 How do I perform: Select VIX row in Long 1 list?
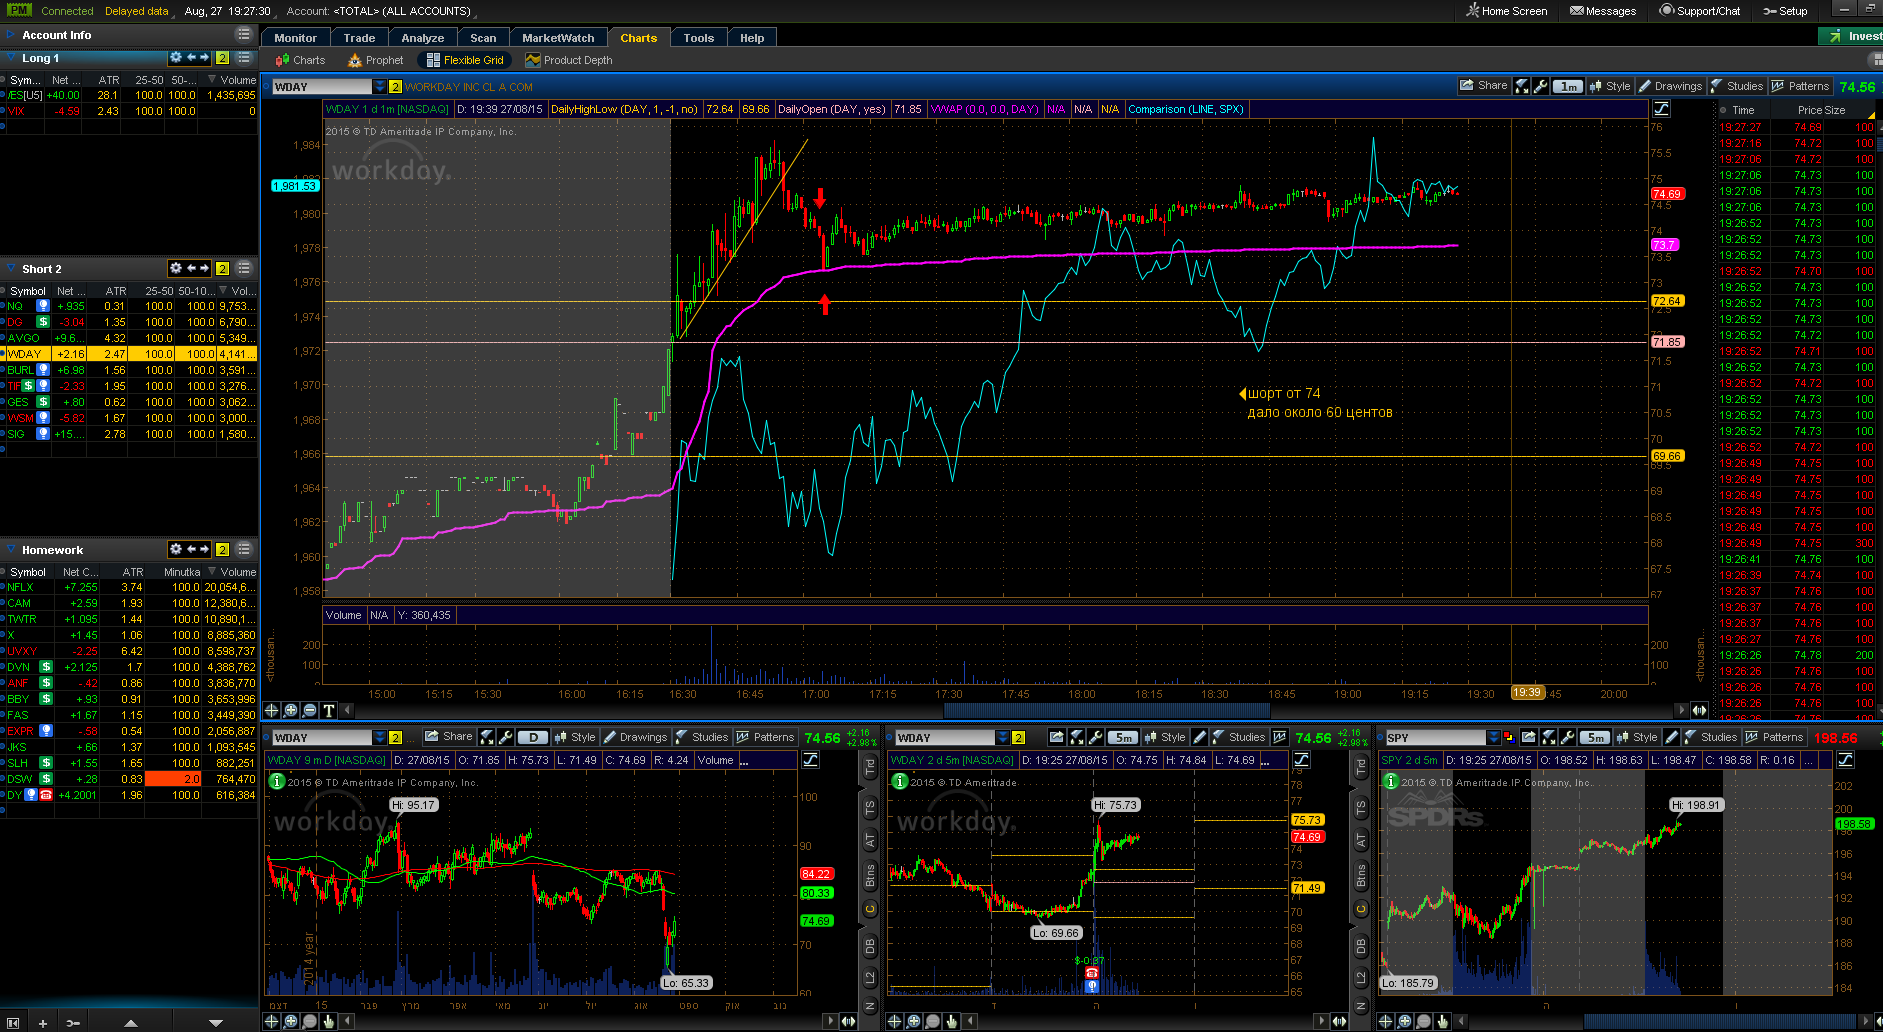(129, 111)
